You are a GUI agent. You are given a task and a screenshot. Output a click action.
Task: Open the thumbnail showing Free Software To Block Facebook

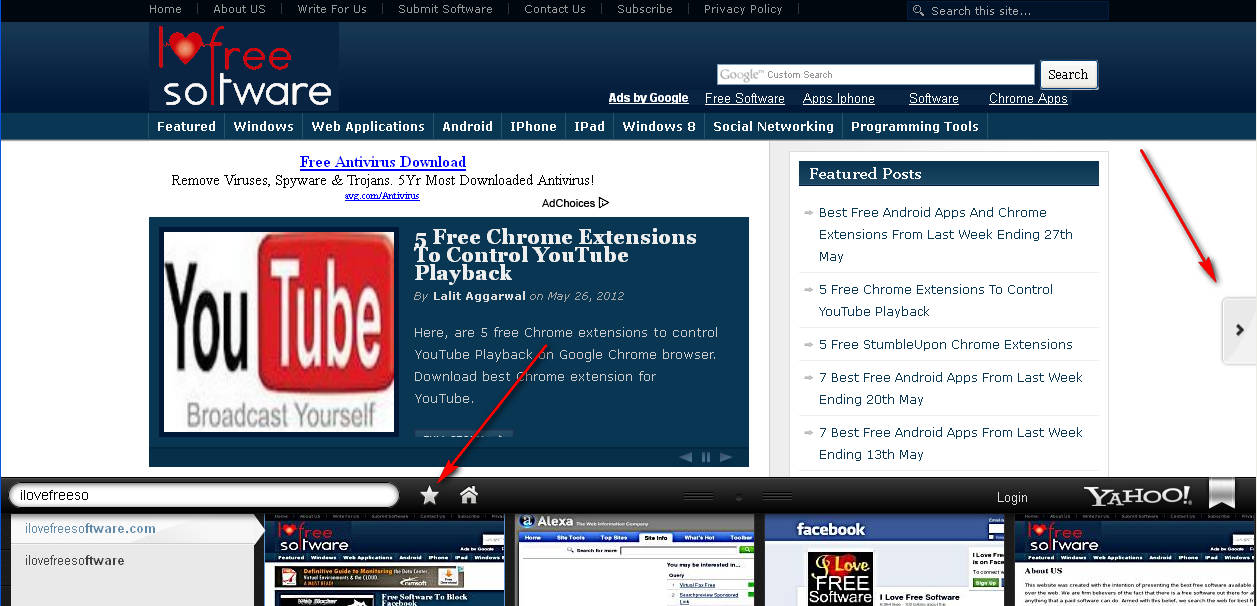[x=385, y=560]
